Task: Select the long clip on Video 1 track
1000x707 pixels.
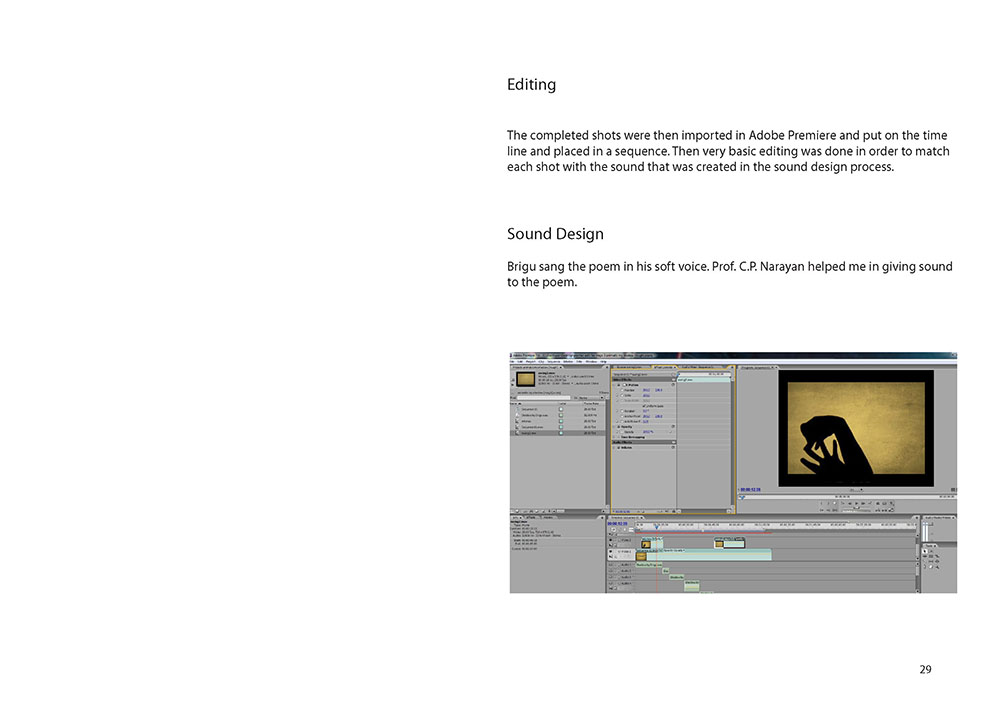Action: [704, 555]
